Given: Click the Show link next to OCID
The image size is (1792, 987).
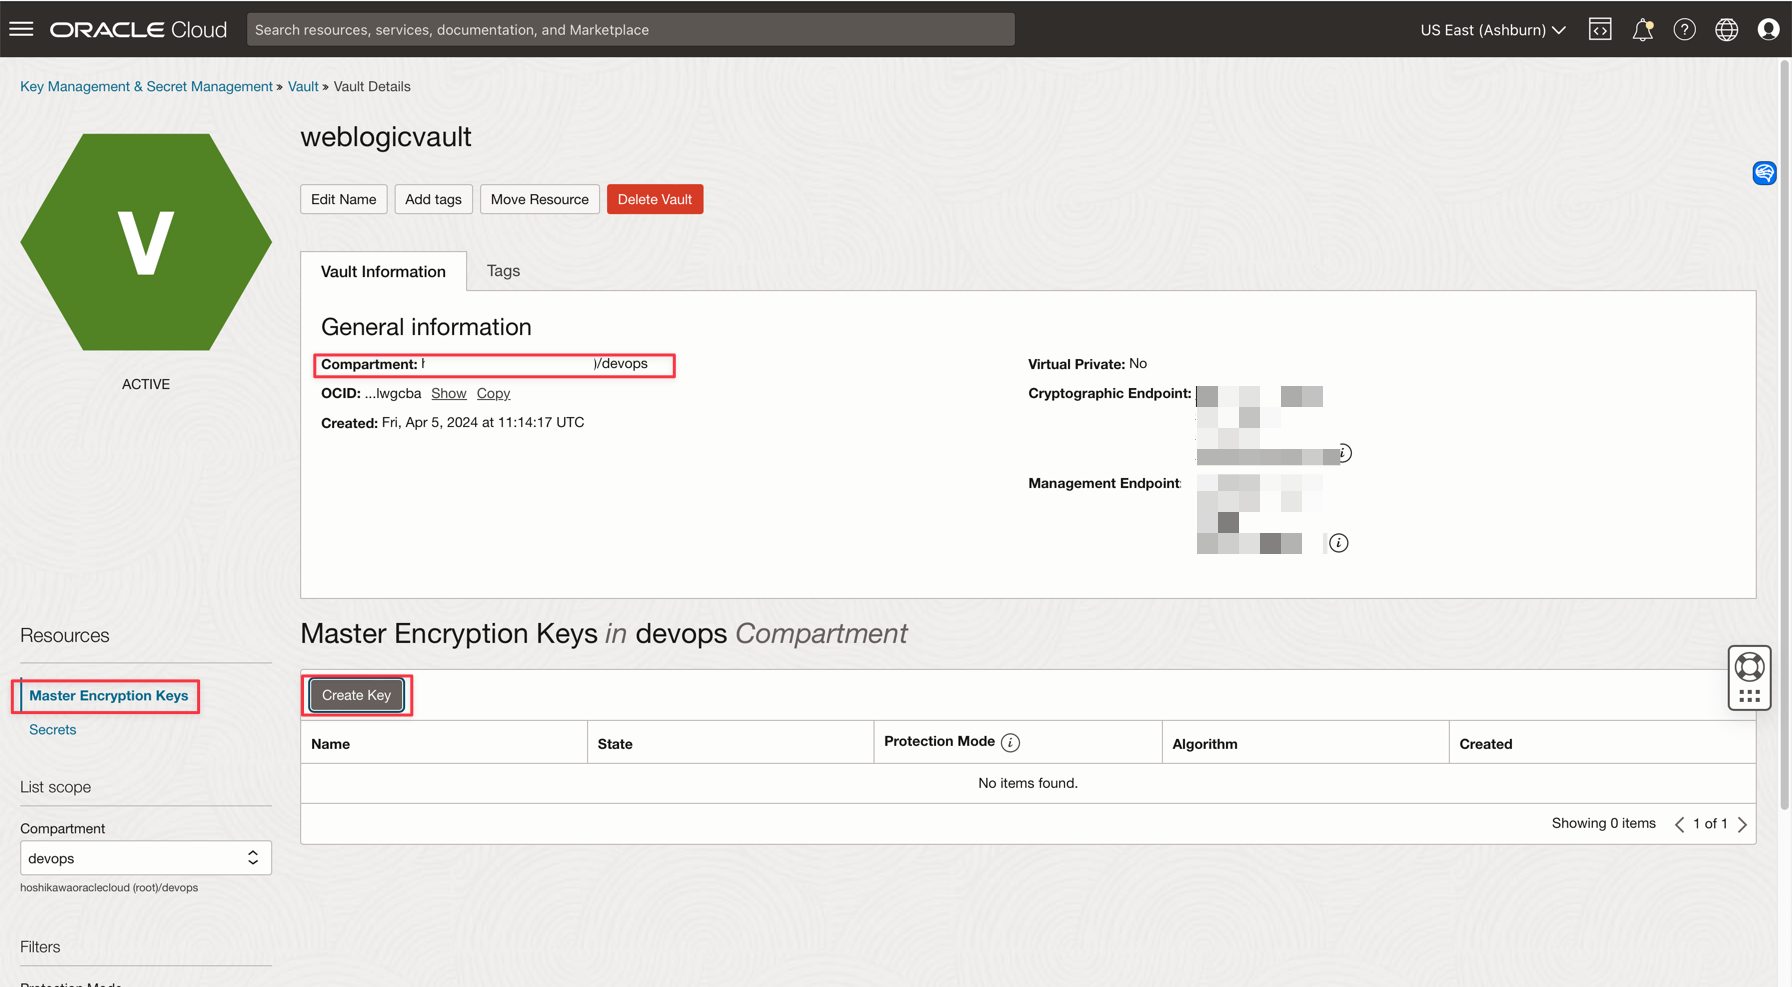Looking at the screenshot, I should [x=448, y=393].
